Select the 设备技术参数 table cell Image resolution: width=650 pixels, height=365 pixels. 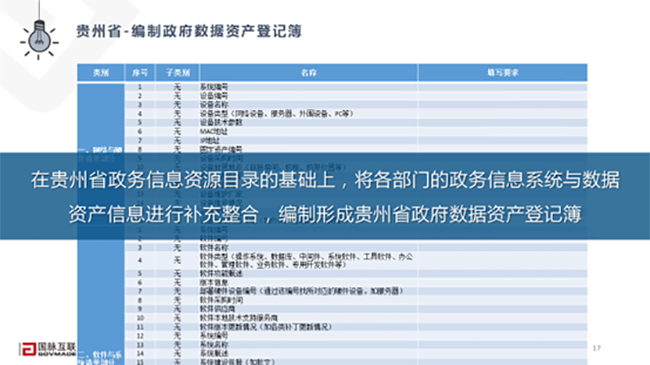coord(308,122)
